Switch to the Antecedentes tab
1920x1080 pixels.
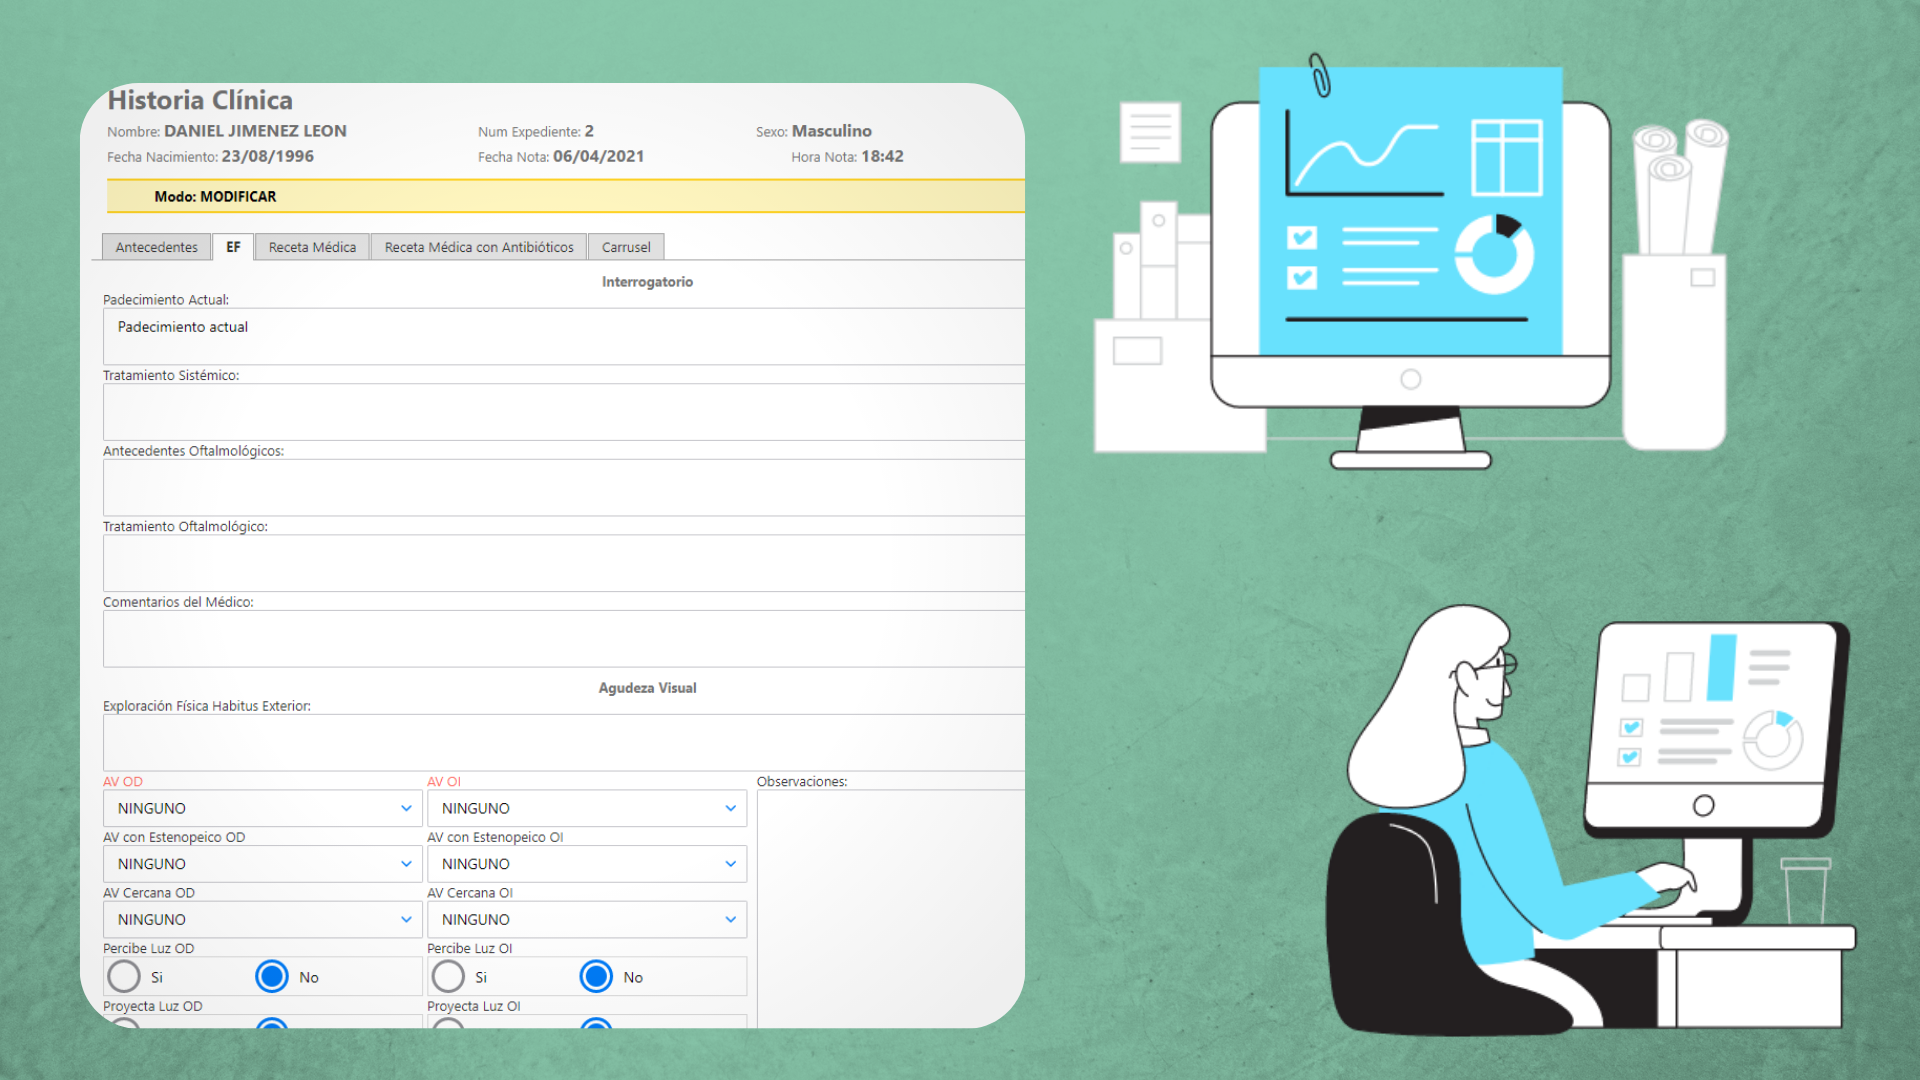point(156,247)
